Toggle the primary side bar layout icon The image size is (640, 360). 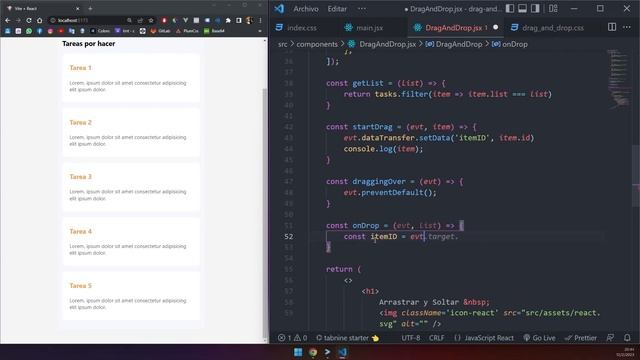coord(510,8)
